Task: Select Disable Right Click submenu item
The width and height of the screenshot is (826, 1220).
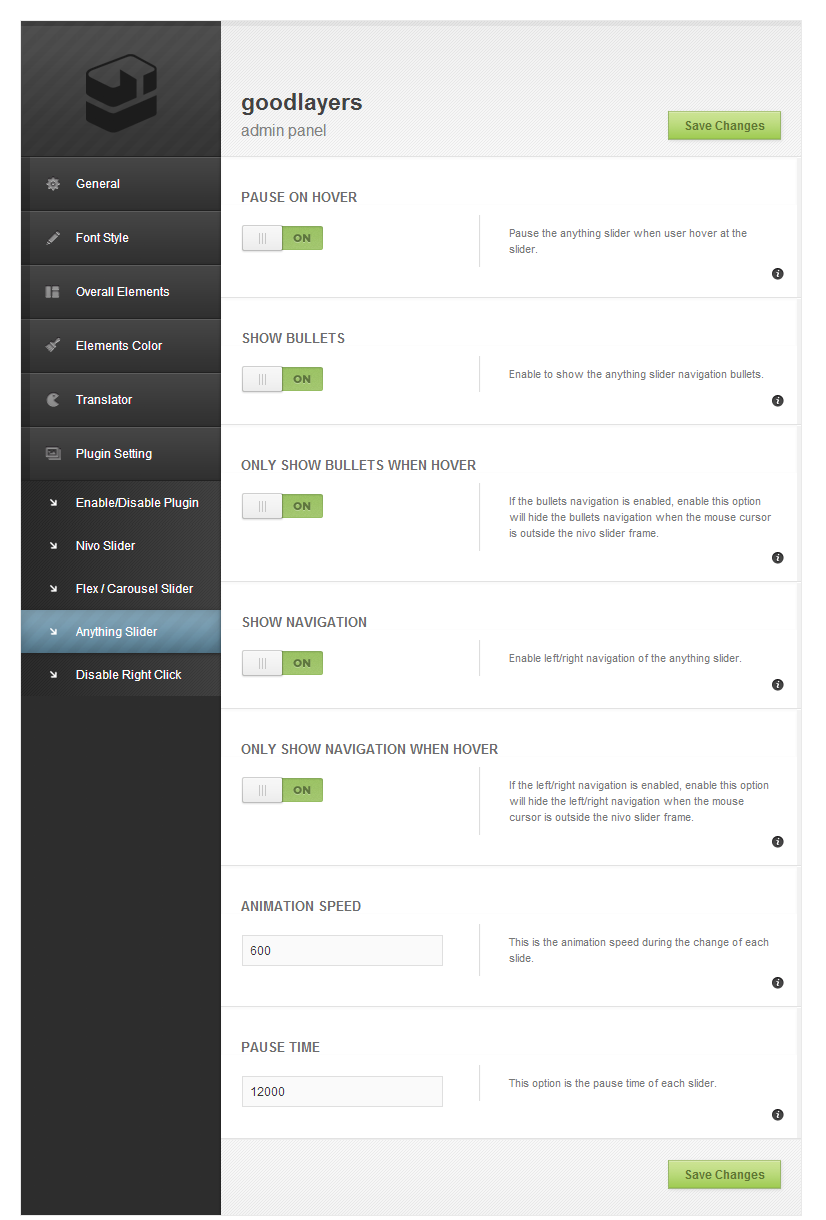Action: tap(128, 675)
